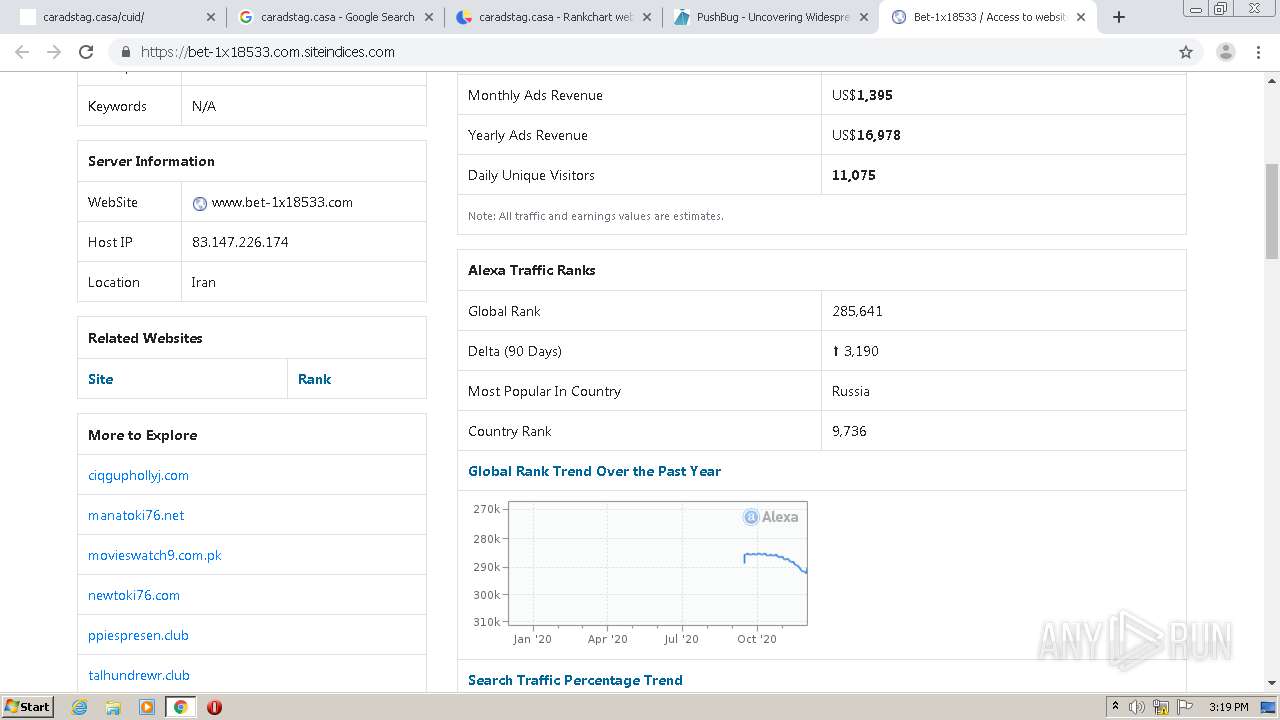
Task: Click the Chrome icon in the taskbar
Action: click(x=180, y=707)
